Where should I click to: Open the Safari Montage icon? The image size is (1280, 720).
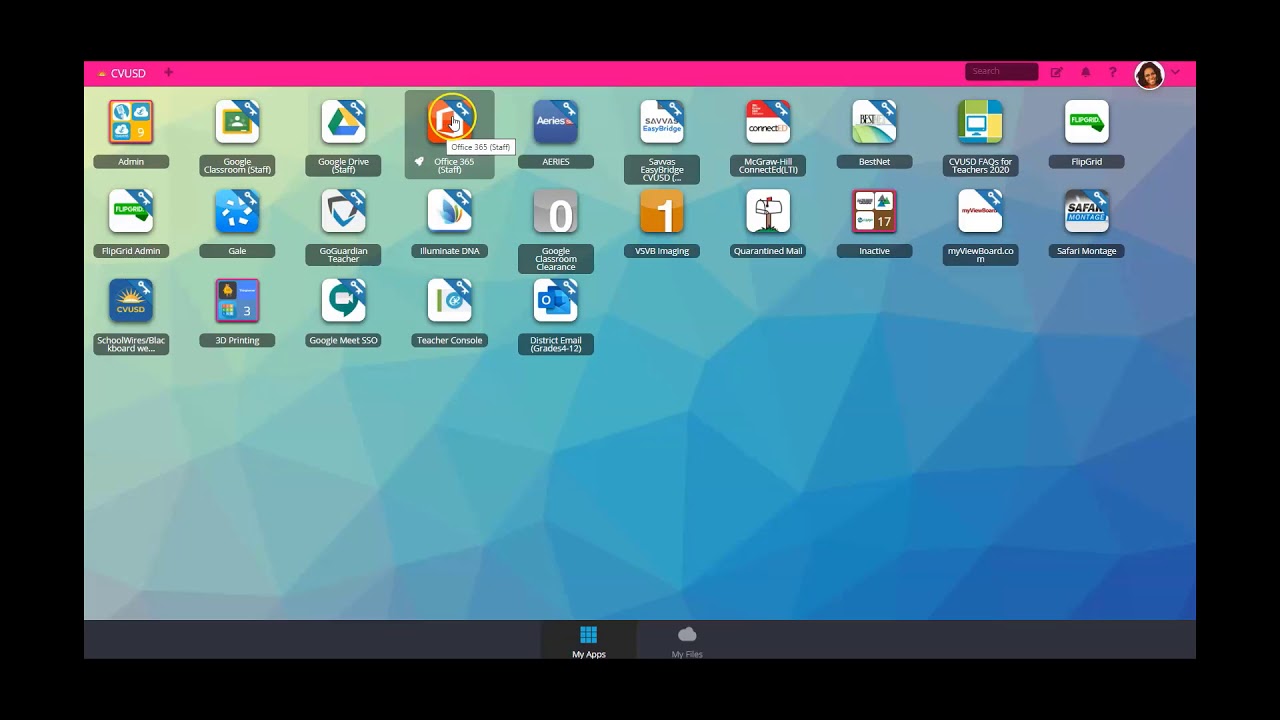(1087, 211)
